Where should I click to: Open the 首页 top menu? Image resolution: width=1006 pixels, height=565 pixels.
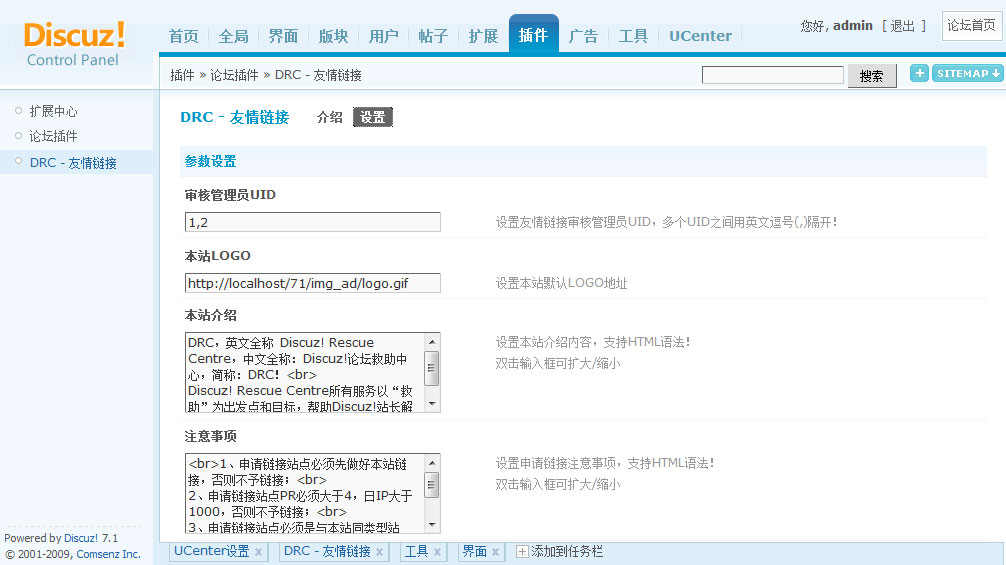click(x=183, y=36)
